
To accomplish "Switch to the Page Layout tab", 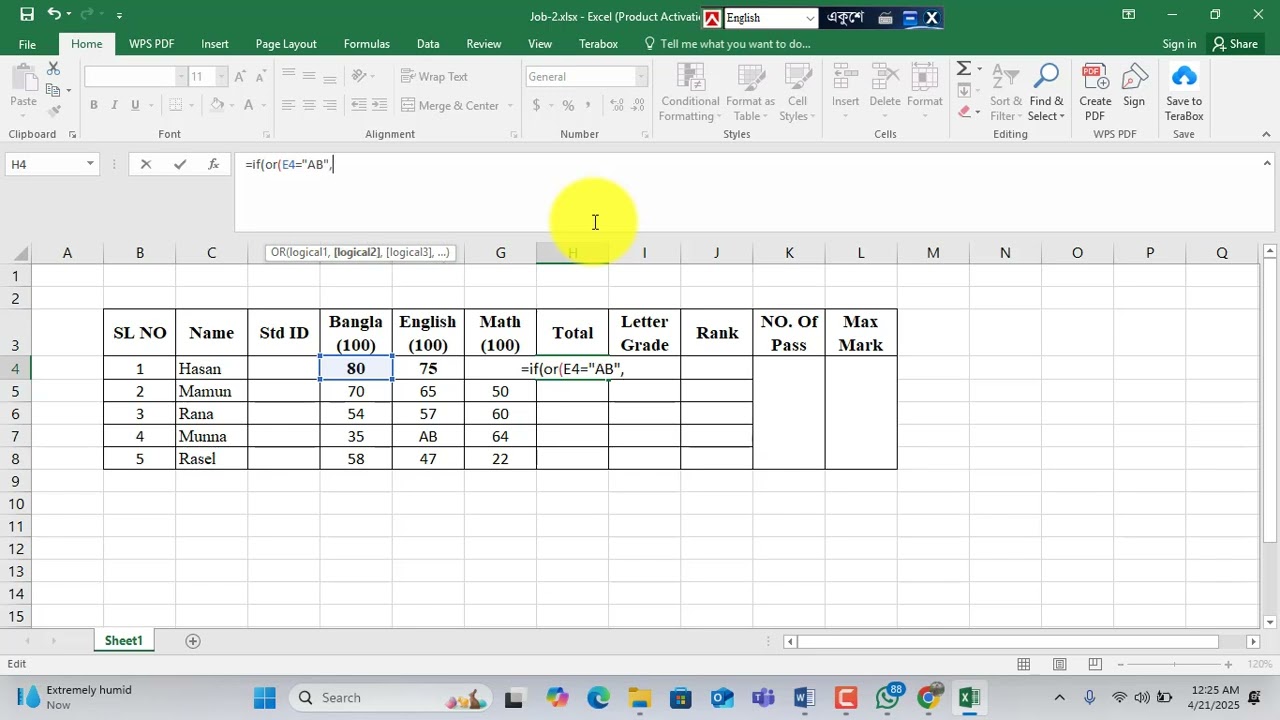I will (x=286, y=44).
